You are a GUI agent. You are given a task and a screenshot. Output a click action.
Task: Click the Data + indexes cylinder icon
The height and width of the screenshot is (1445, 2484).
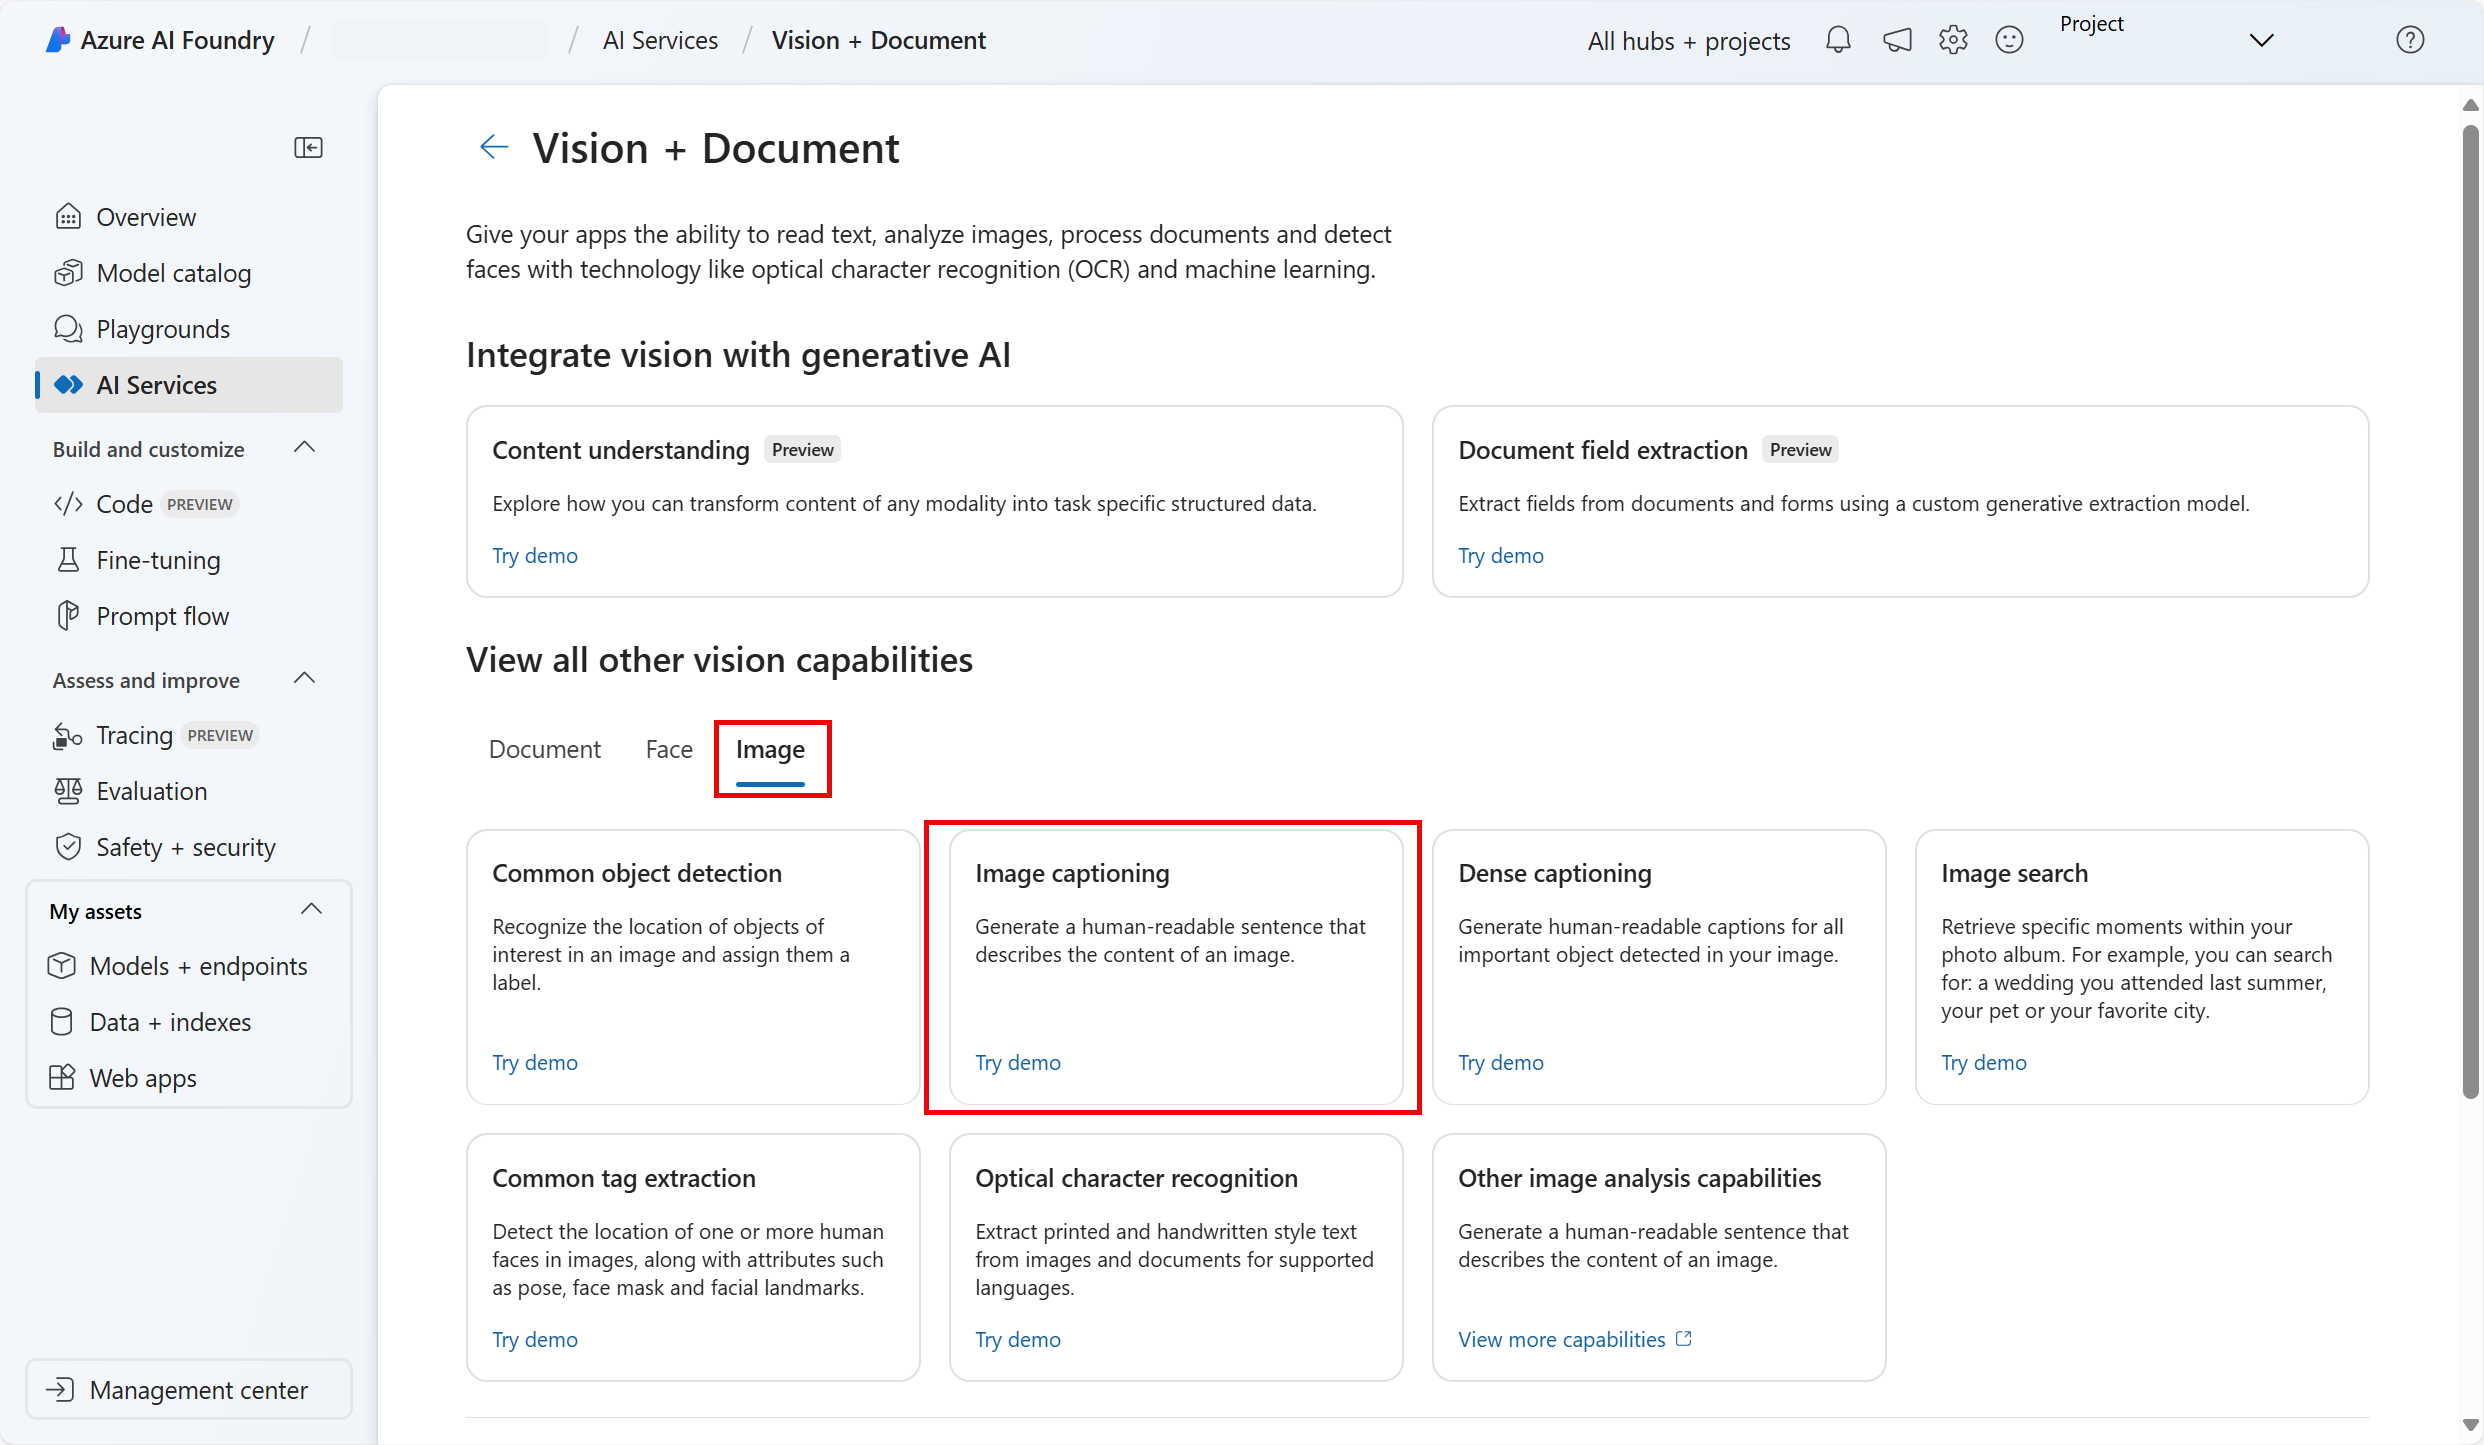tap(61, 1022)
